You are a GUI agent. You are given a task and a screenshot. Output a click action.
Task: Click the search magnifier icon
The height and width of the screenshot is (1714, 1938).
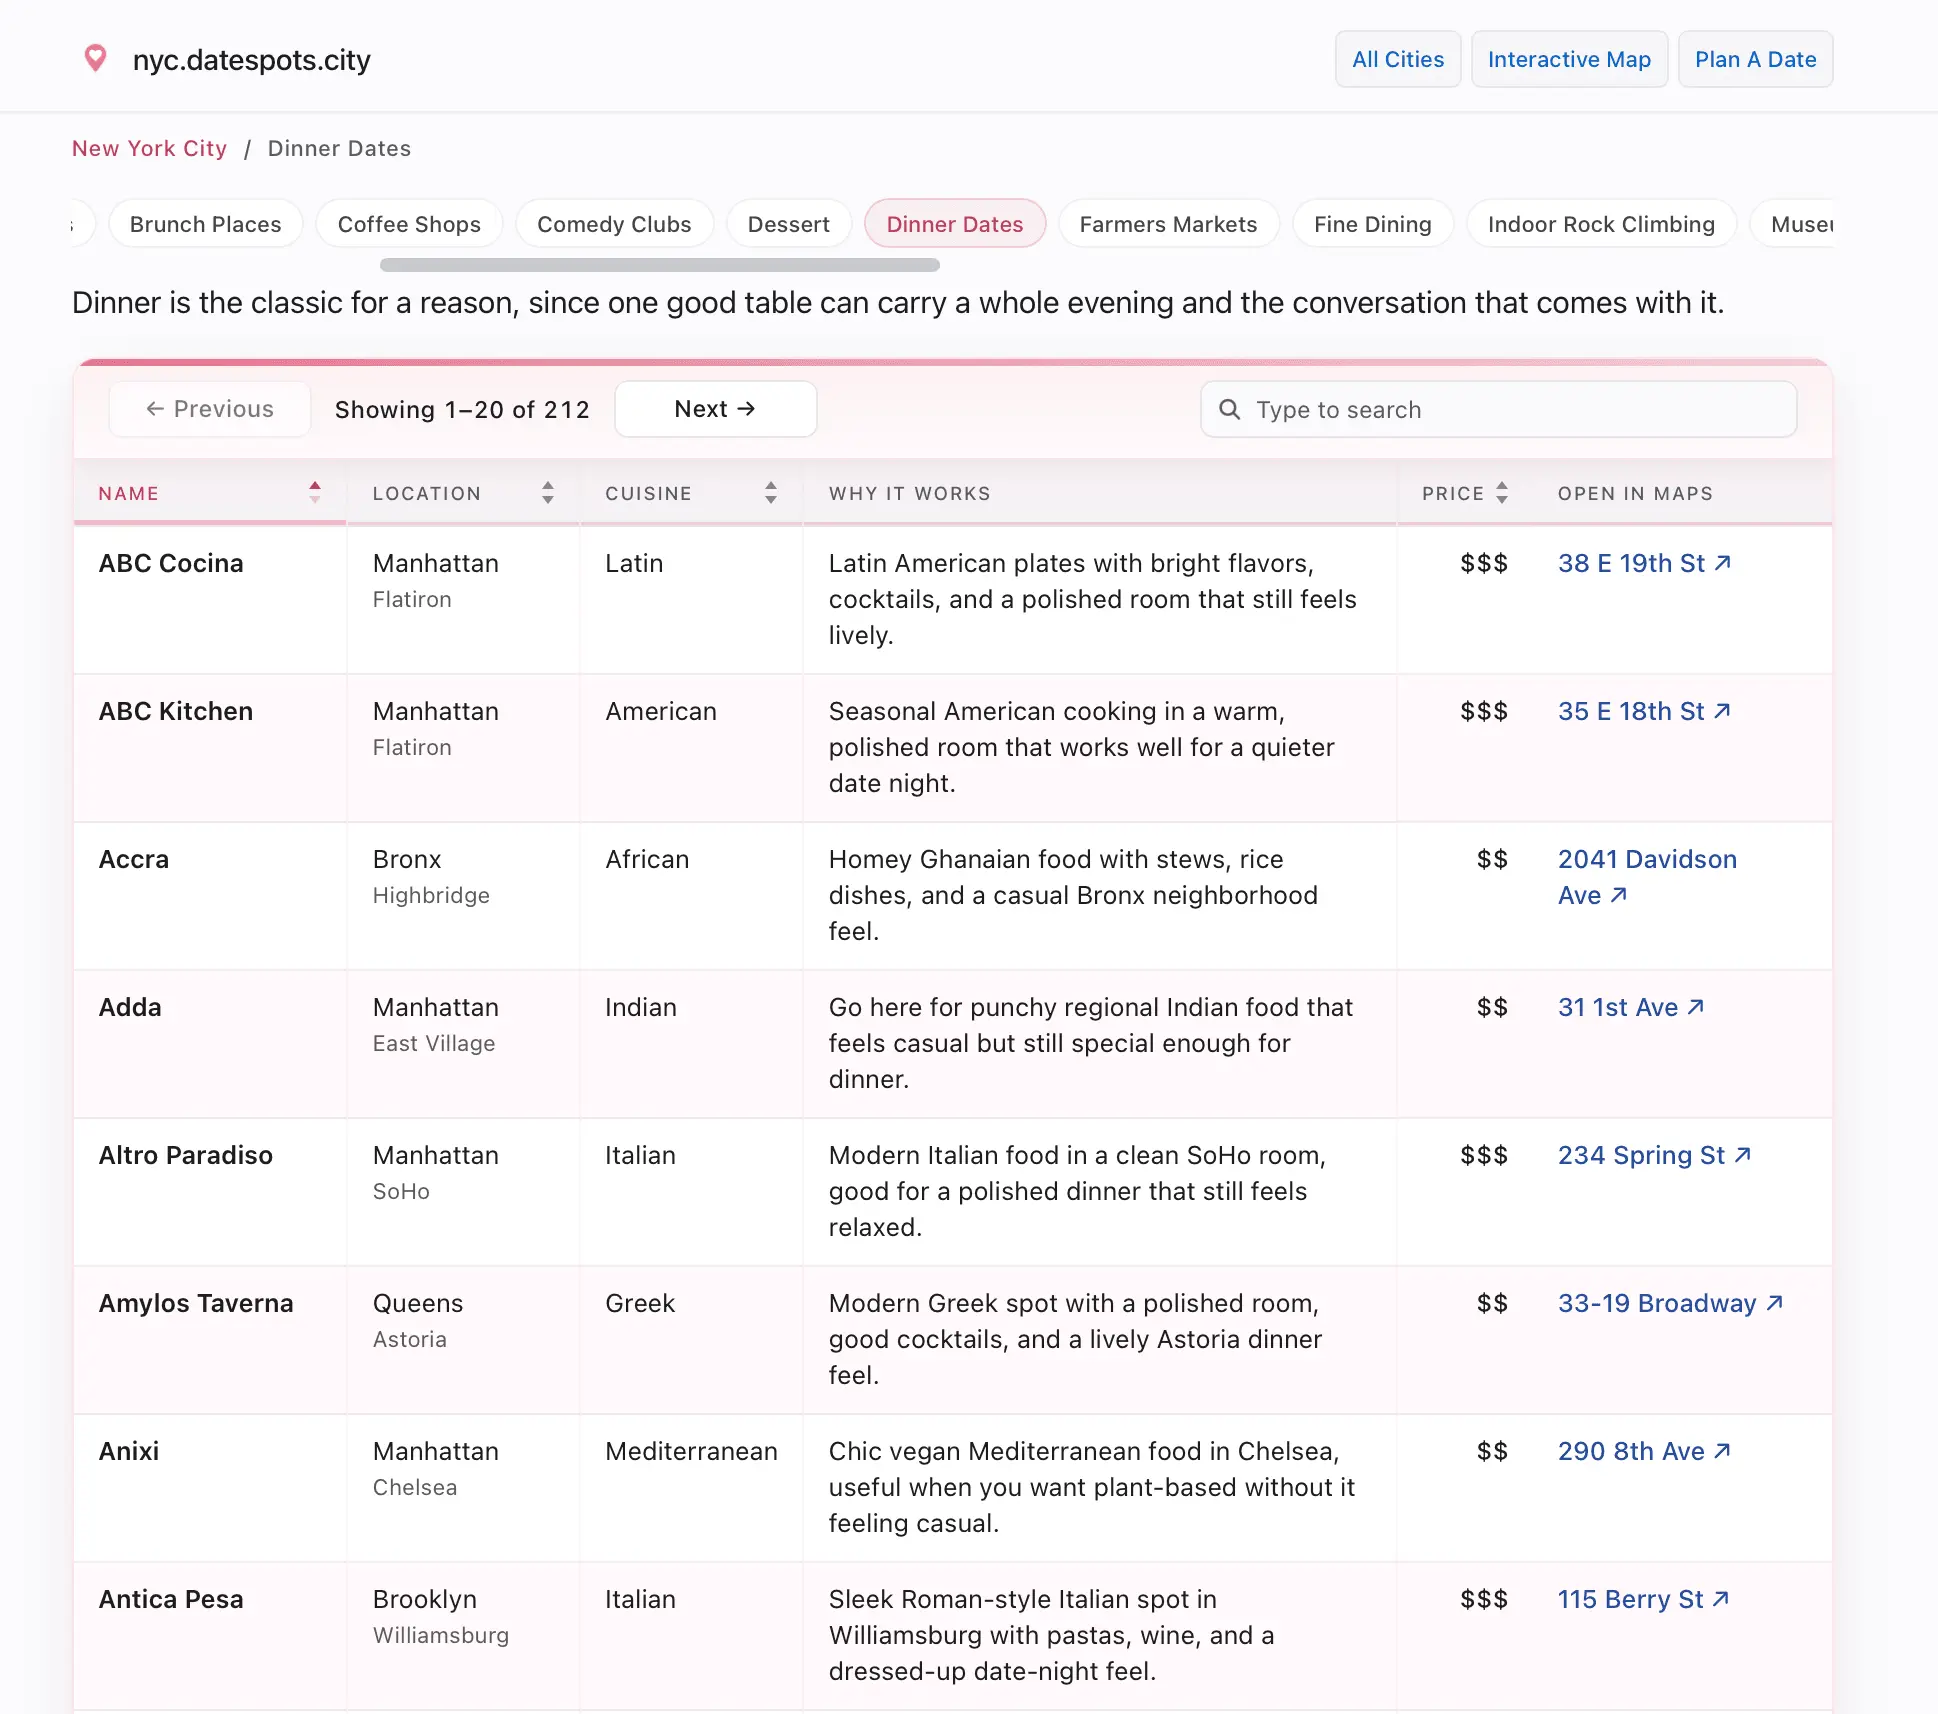pos(1229,409)
